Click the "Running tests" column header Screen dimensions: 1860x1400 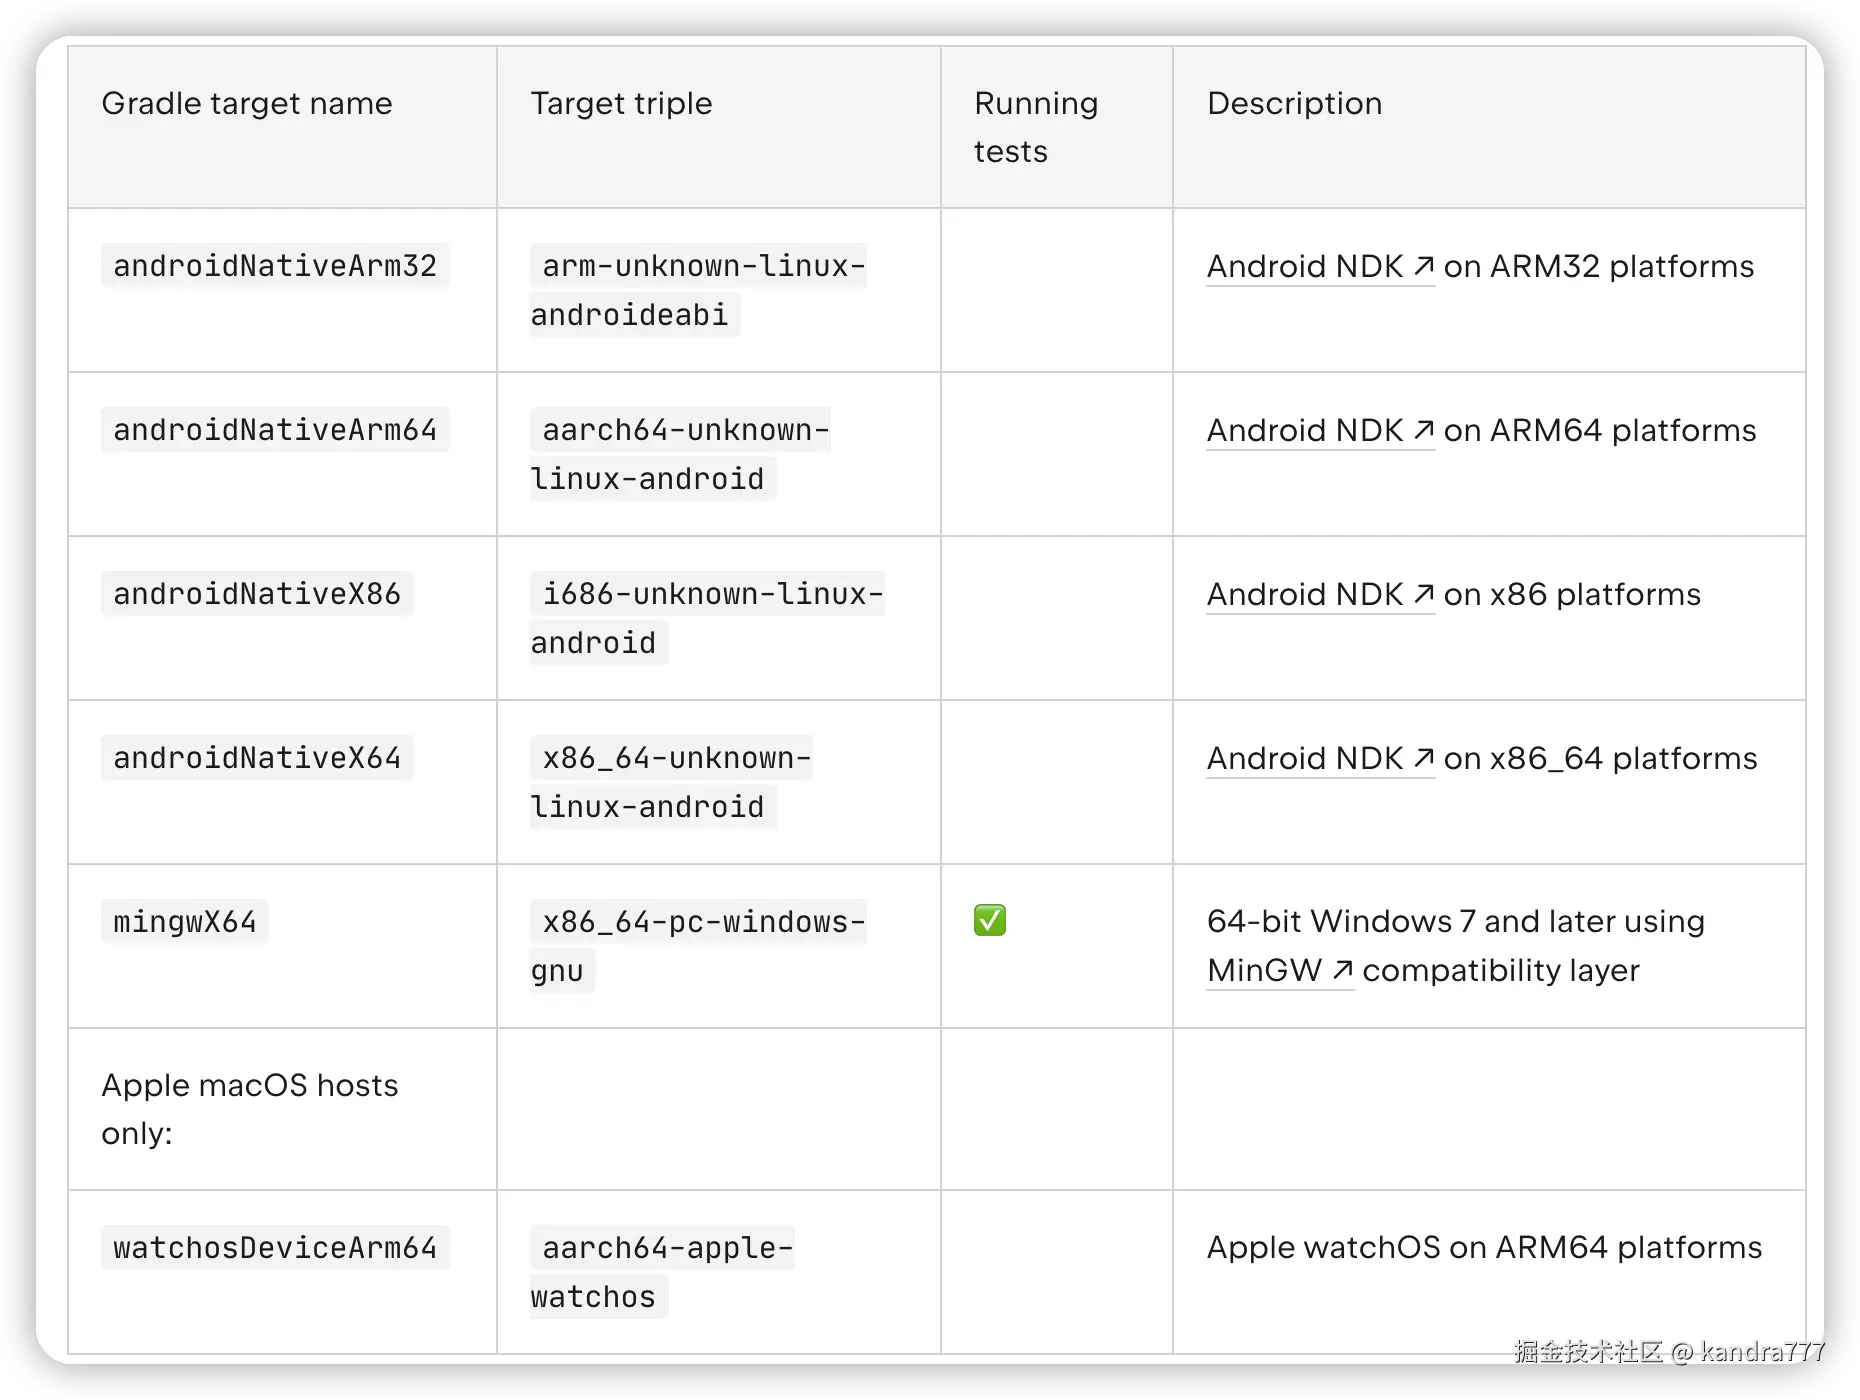point(1036,127)
